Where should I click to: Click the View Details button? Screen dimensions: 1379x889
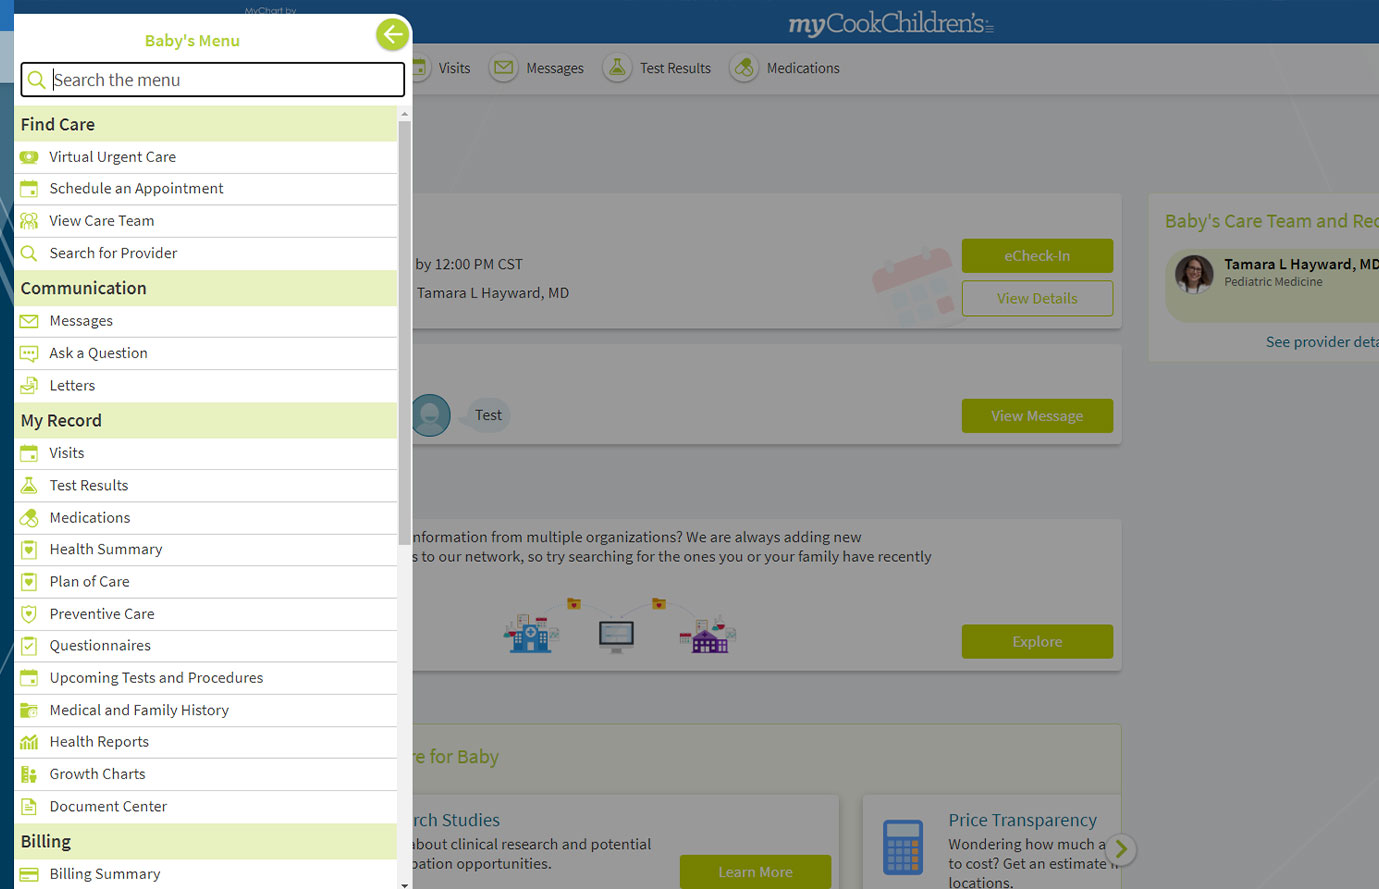(x=1036, y=299)
